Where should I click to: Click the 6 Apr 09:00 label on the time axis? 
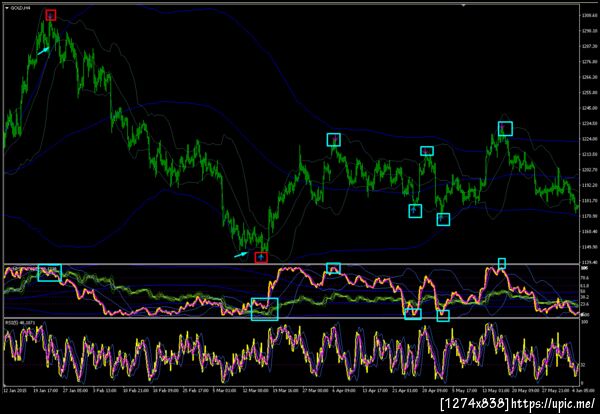click(x=344, y=391)
